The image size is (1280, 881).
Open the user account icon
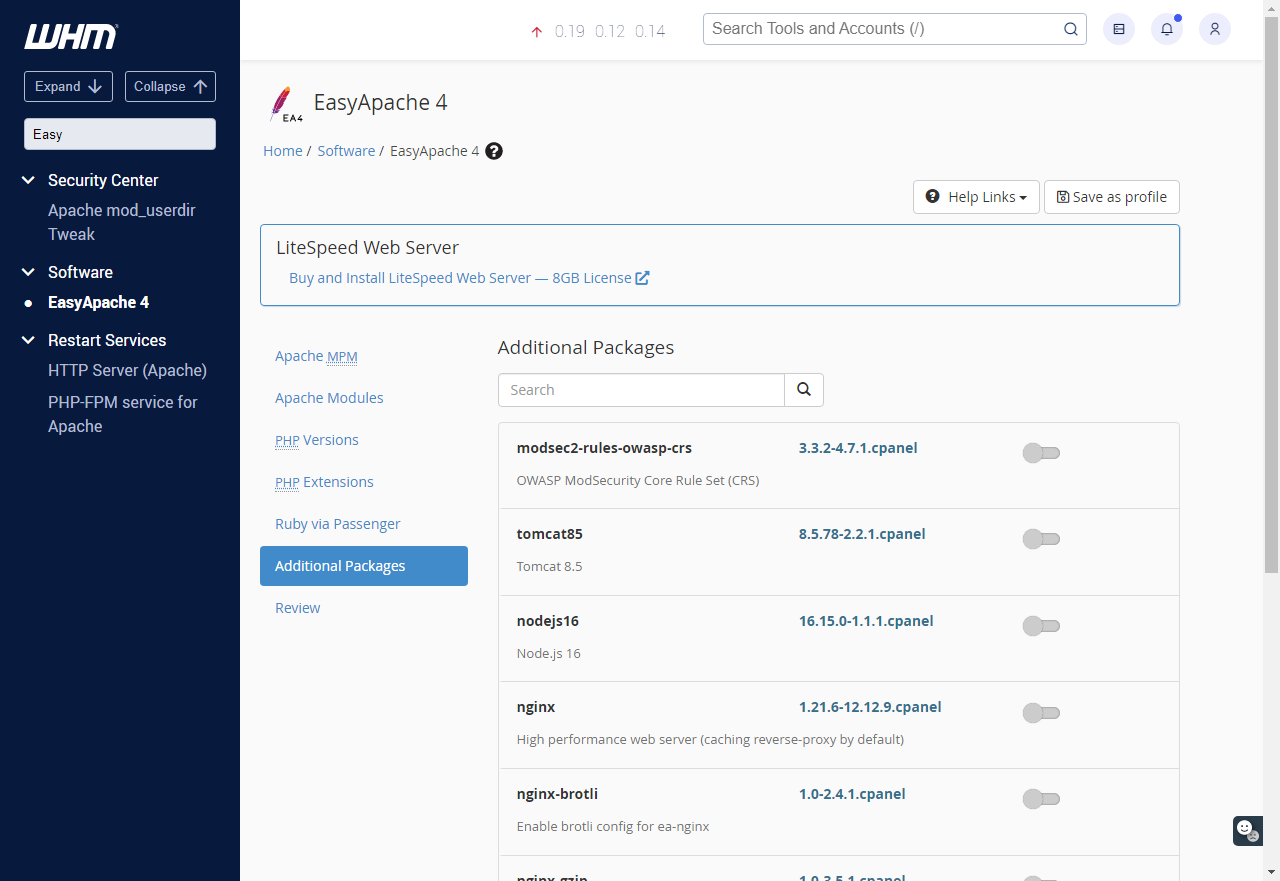tap(1215, 29)
